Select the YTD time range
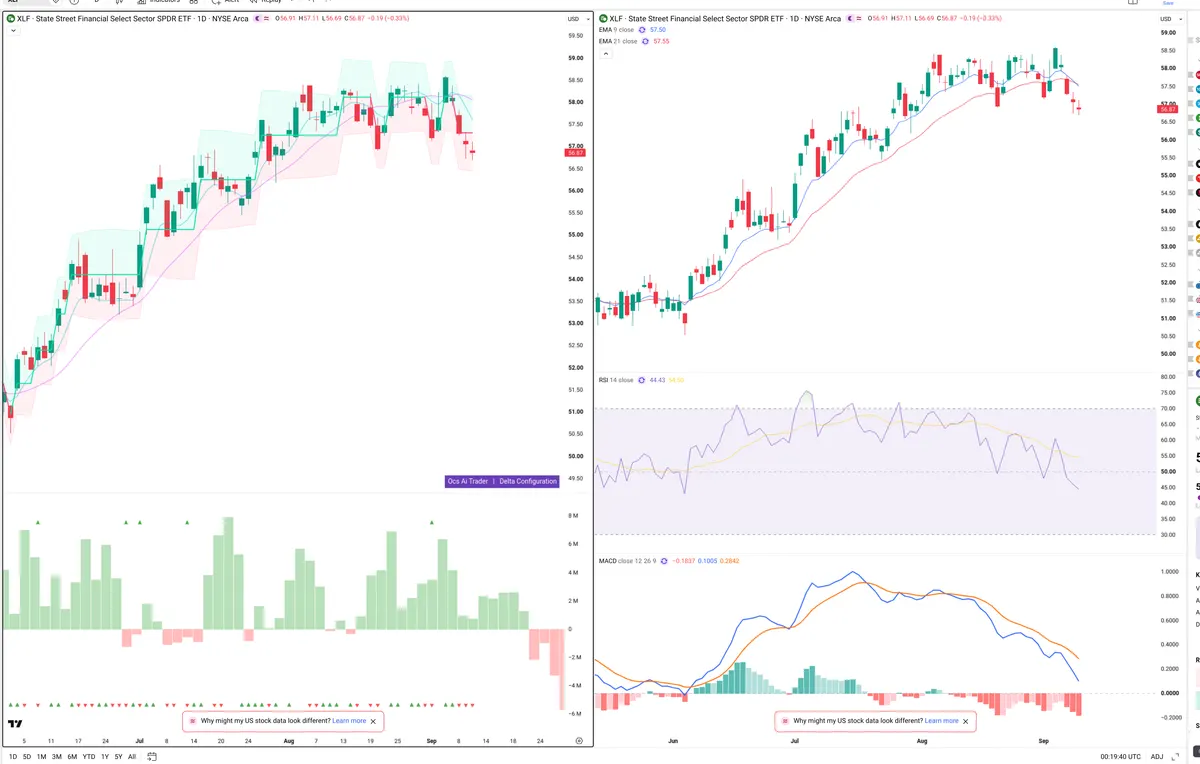Screen dimensions: 1200x764 tap(89, 757)
